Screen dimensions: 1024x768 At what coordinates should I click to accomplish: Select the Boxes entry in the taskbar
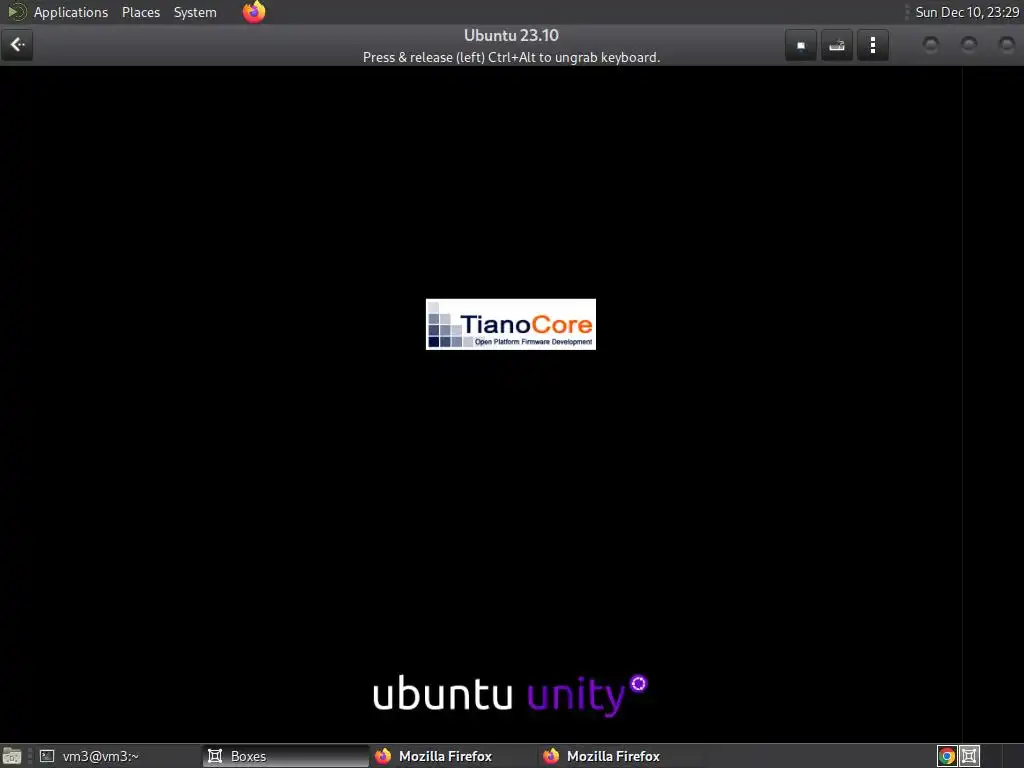286,756
